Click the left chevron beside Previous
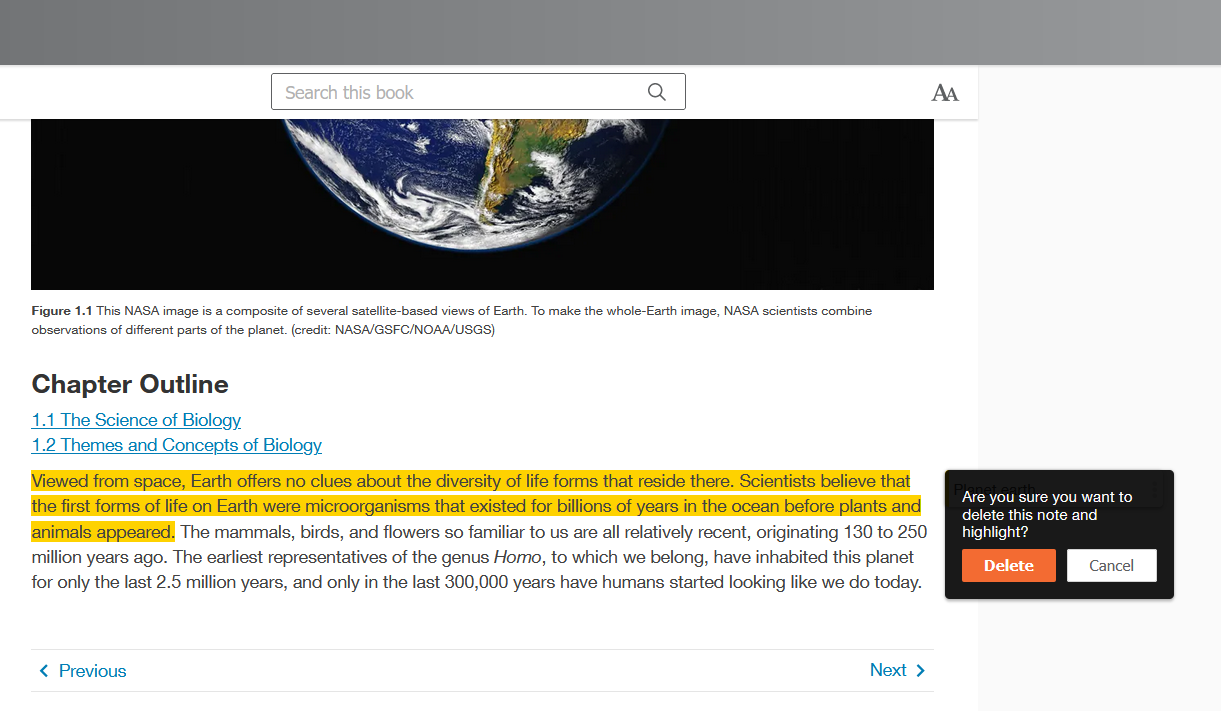Image resolution: width=1221 pixels, height=711 pixels. [x=43, y=671]
